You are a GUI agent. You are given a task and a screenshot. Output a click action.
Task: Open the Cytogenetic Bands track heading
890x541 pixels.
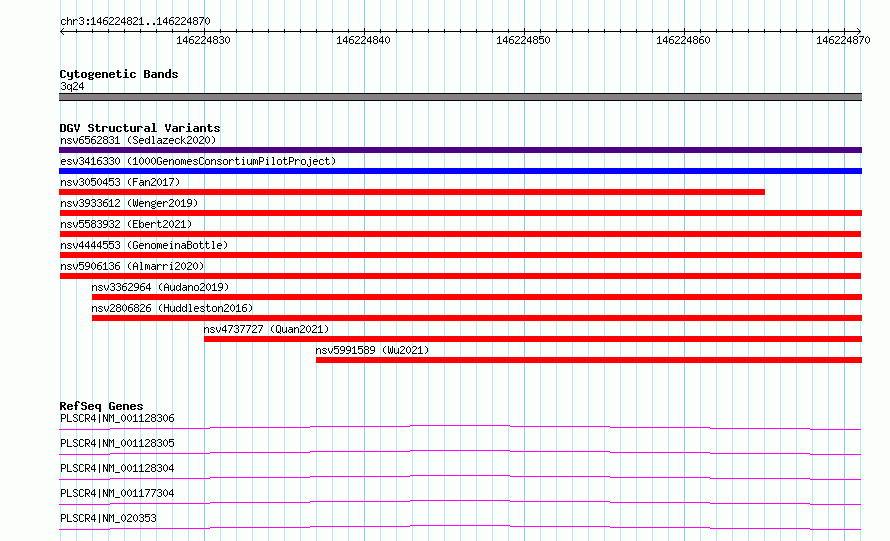point(119,74)
